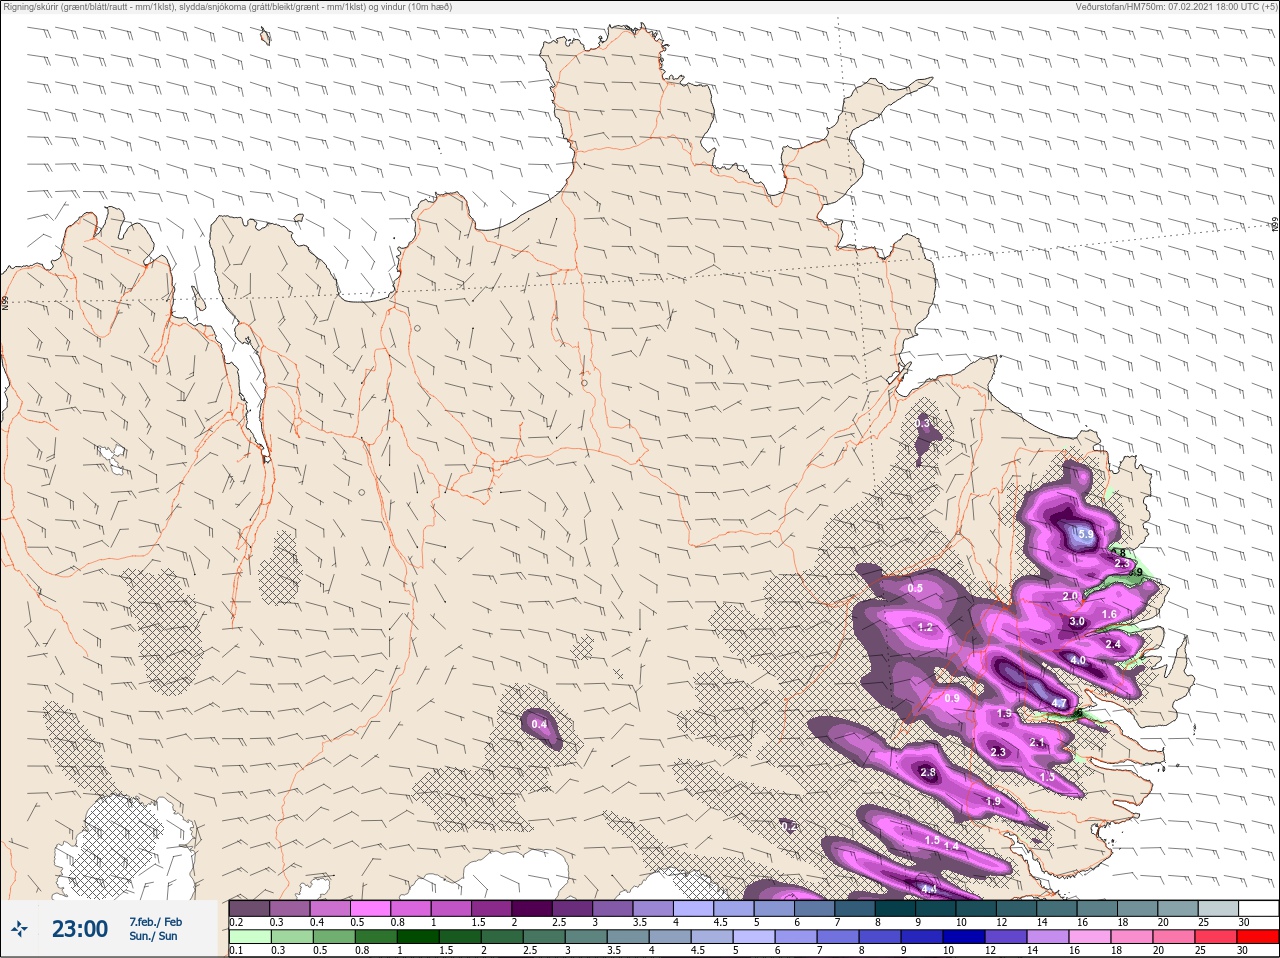This screenshot has width=1280, height=958.
Task: Click the 'Sun./ Sun' weekday label
Action: [x=153, y=936]
